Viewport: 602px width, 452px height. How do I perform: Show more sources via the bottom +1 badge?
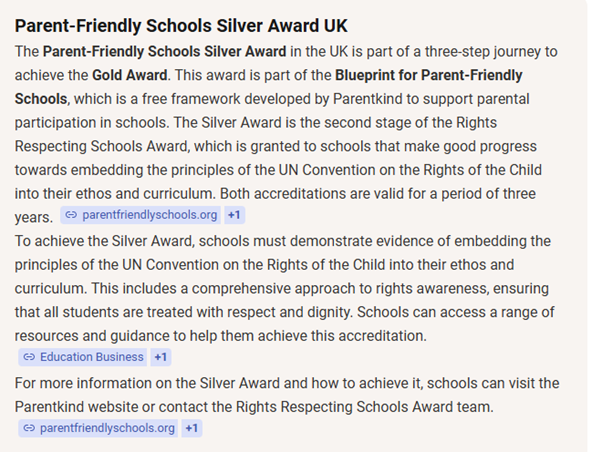(192, 428)
